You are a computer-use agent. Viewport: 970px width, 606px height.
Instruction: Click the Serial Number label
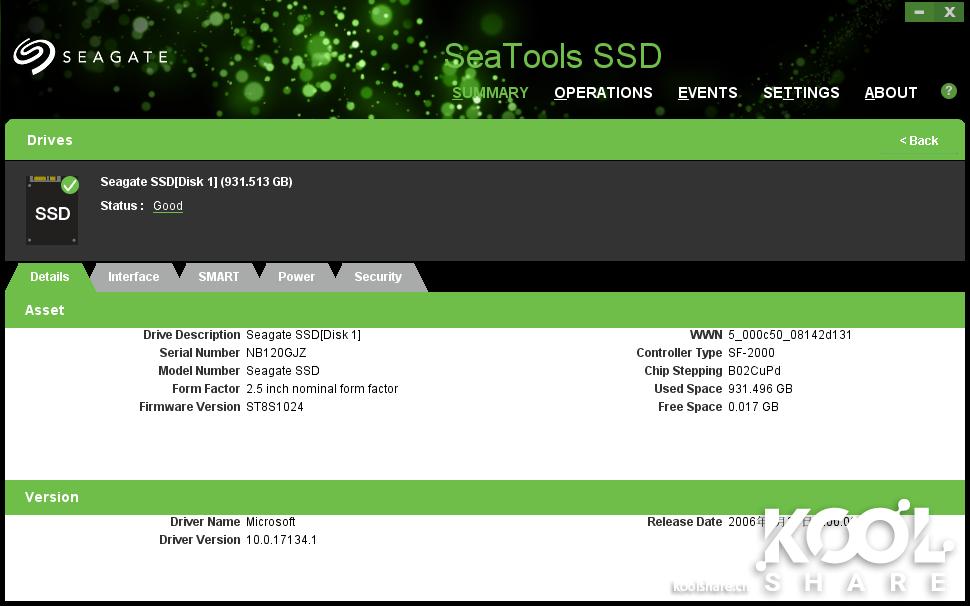(x=199, y=352)
